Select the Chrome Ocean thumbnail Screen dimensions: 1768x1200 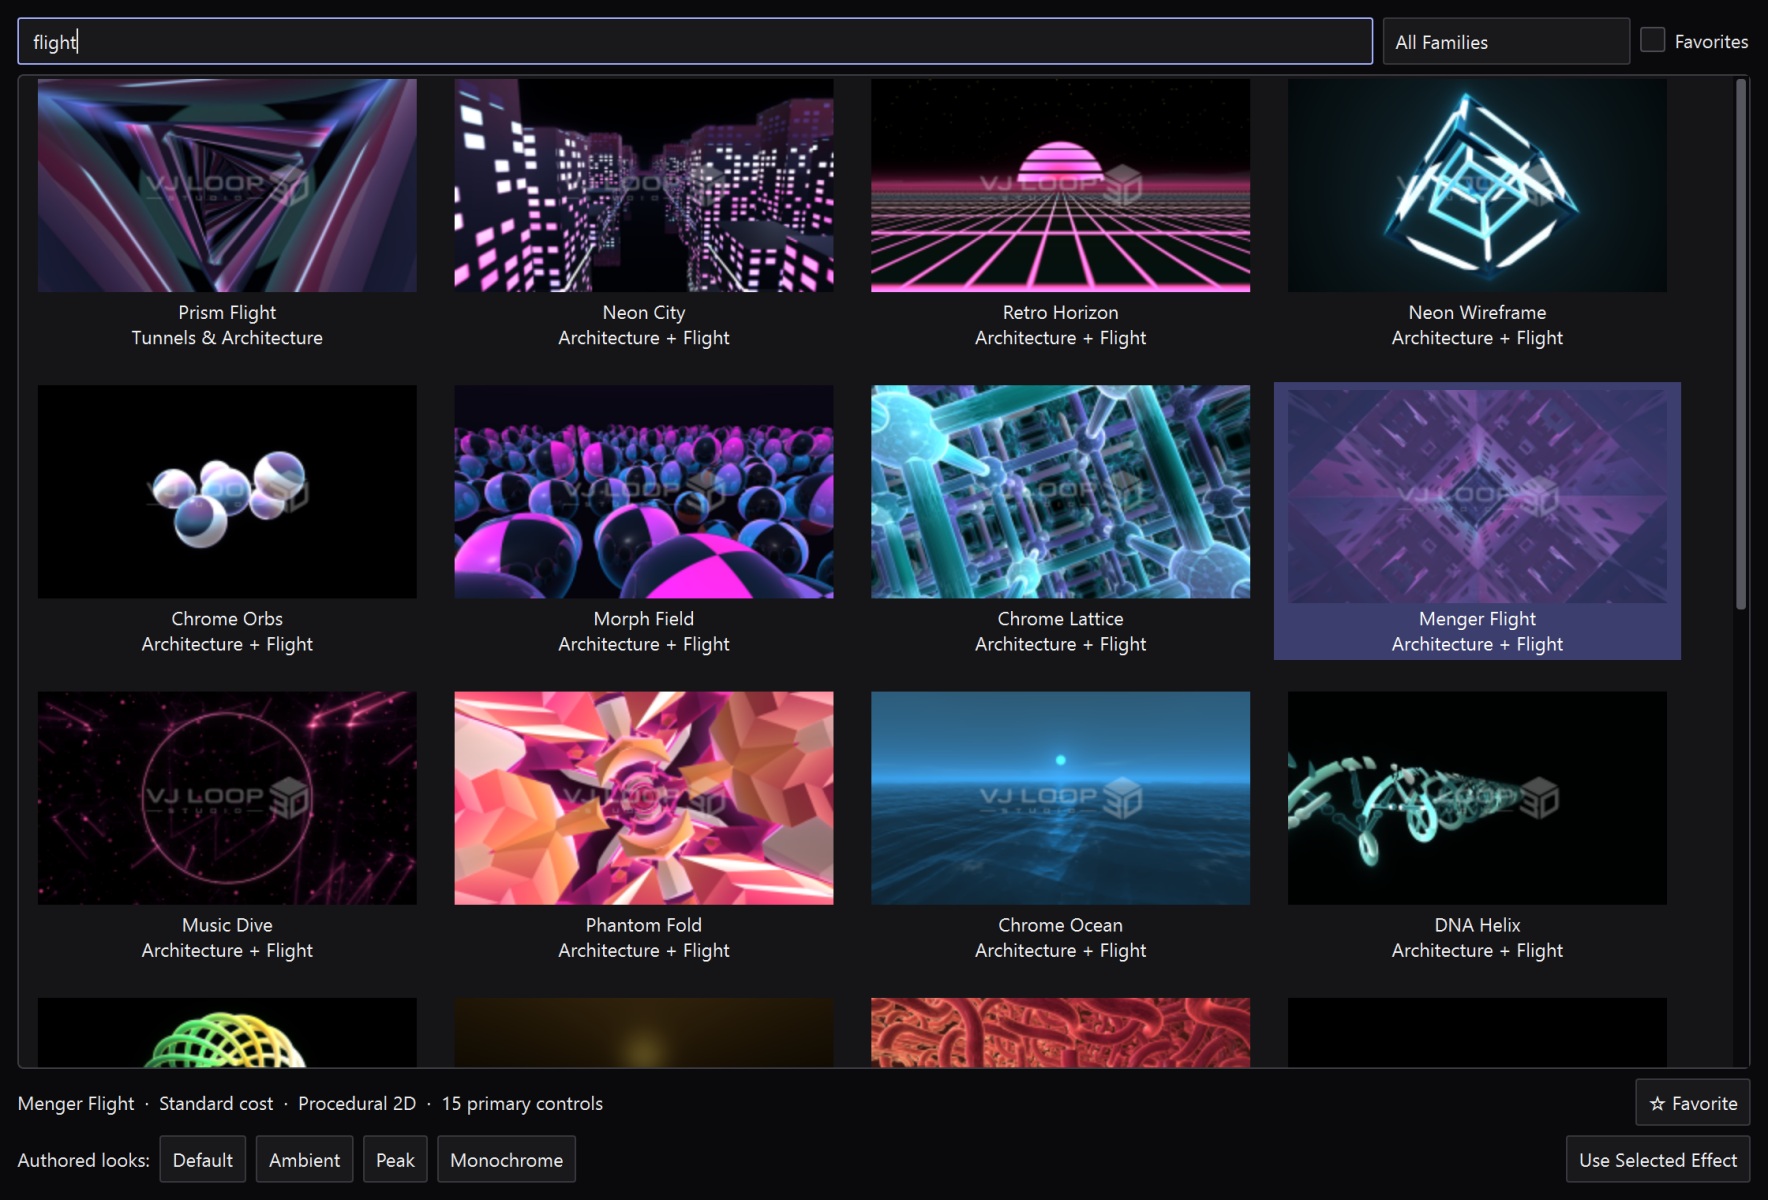pos(1060,798)
